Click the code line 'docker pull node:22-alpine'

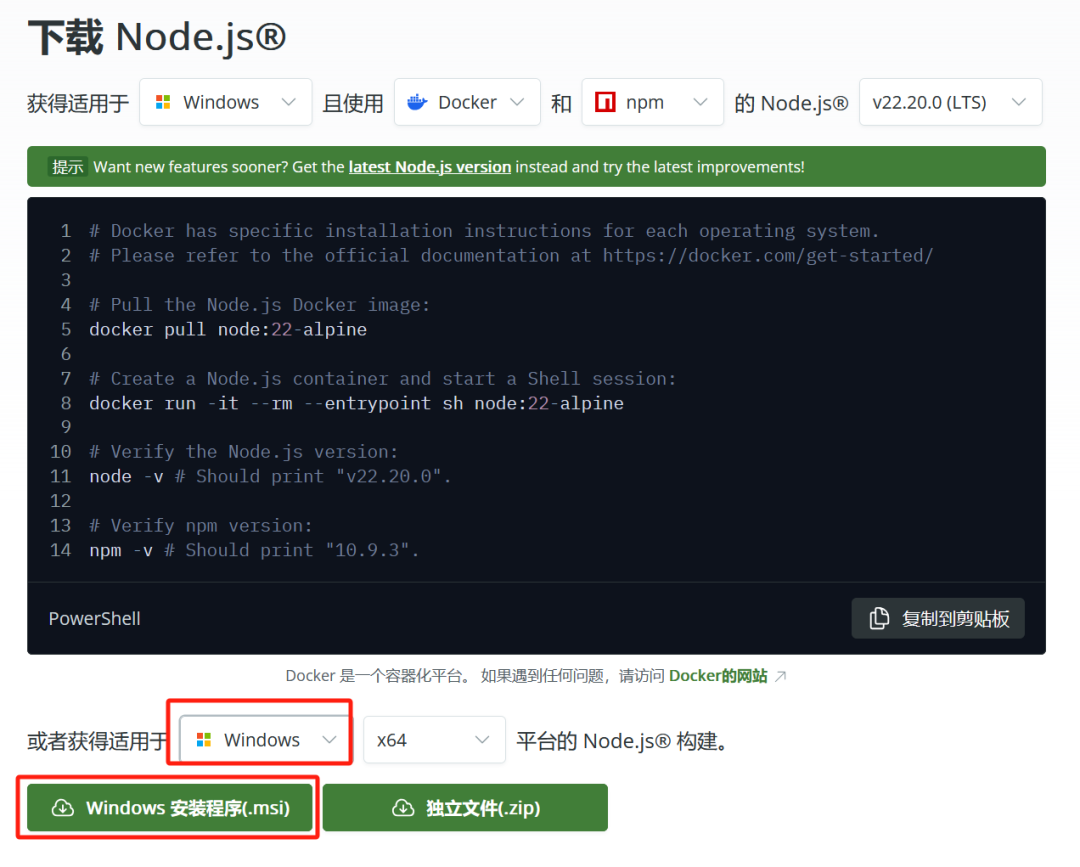tap(228, 329)
